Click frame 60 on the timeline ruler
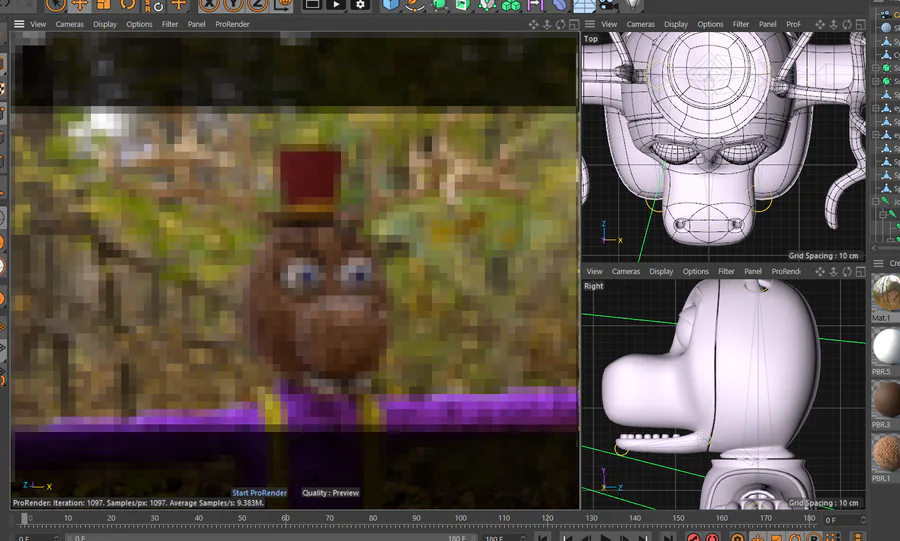 tap(285, 517)
